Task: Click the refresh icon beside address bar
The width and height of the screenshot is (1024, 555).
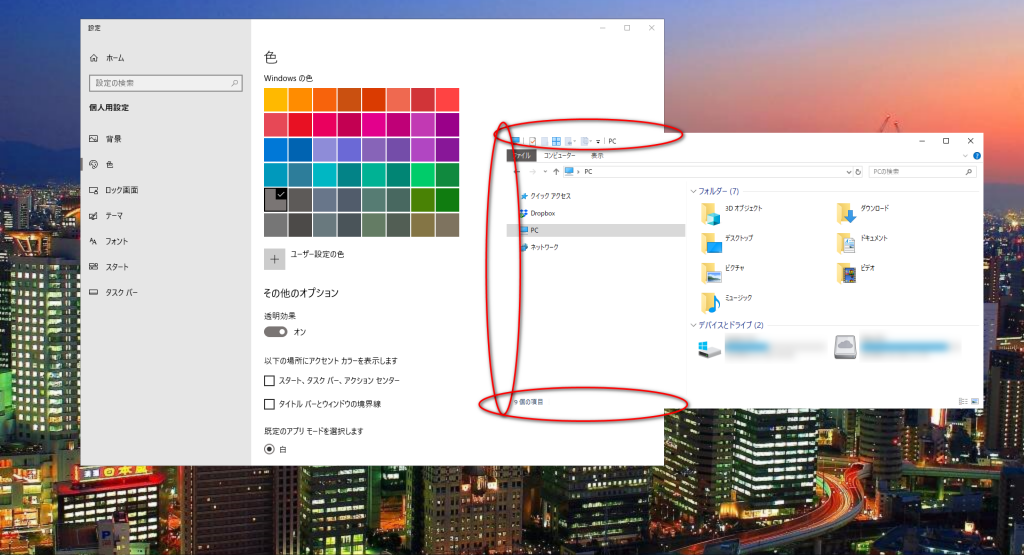Action: [x=858, y=172]
